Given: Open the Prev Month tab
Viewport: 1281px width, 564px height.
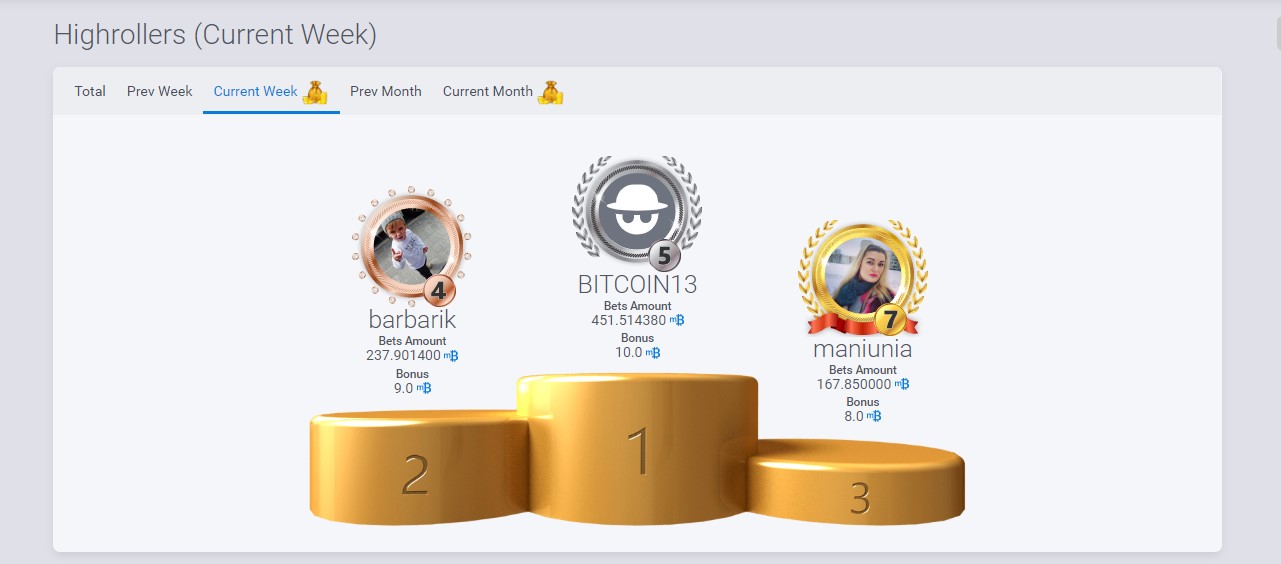Looking at the screenshot, I should point(385,91).
